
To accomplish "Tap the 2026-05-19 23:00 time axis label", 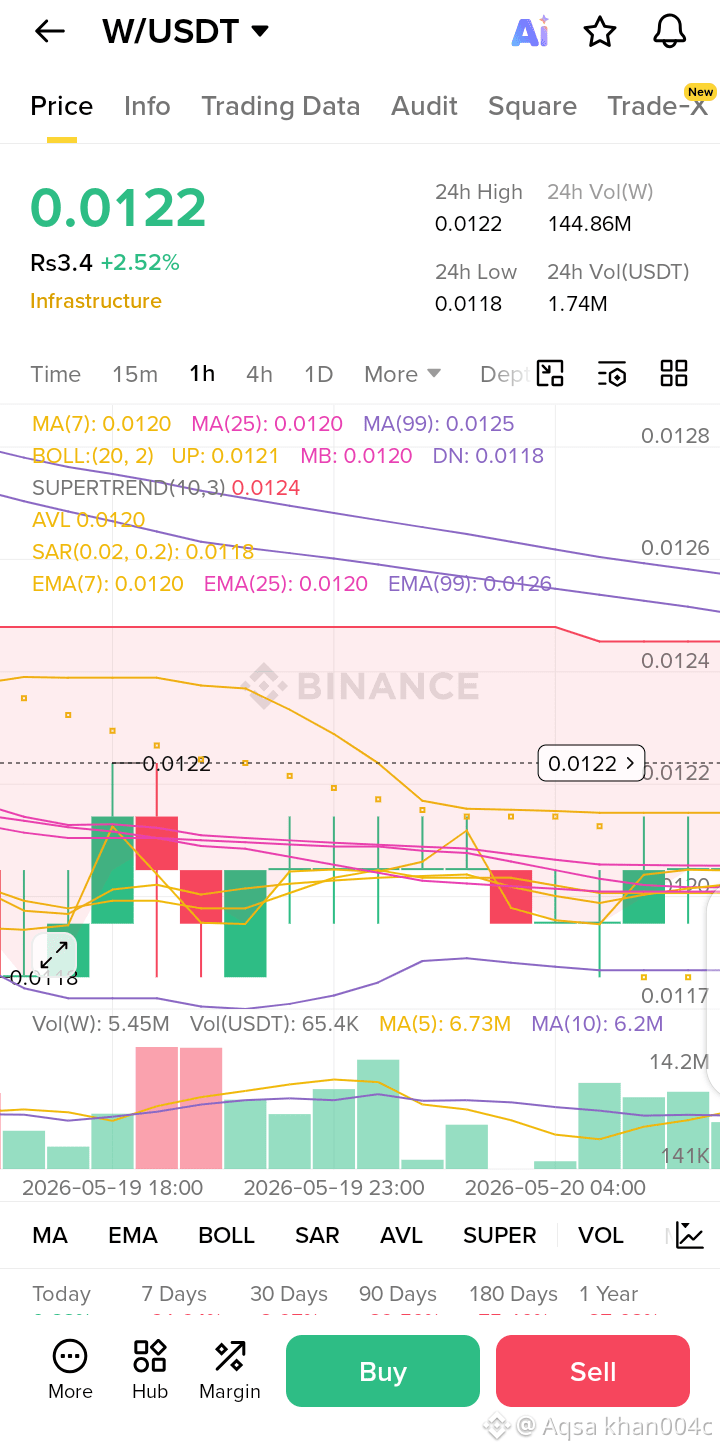I will point(334,1188).
